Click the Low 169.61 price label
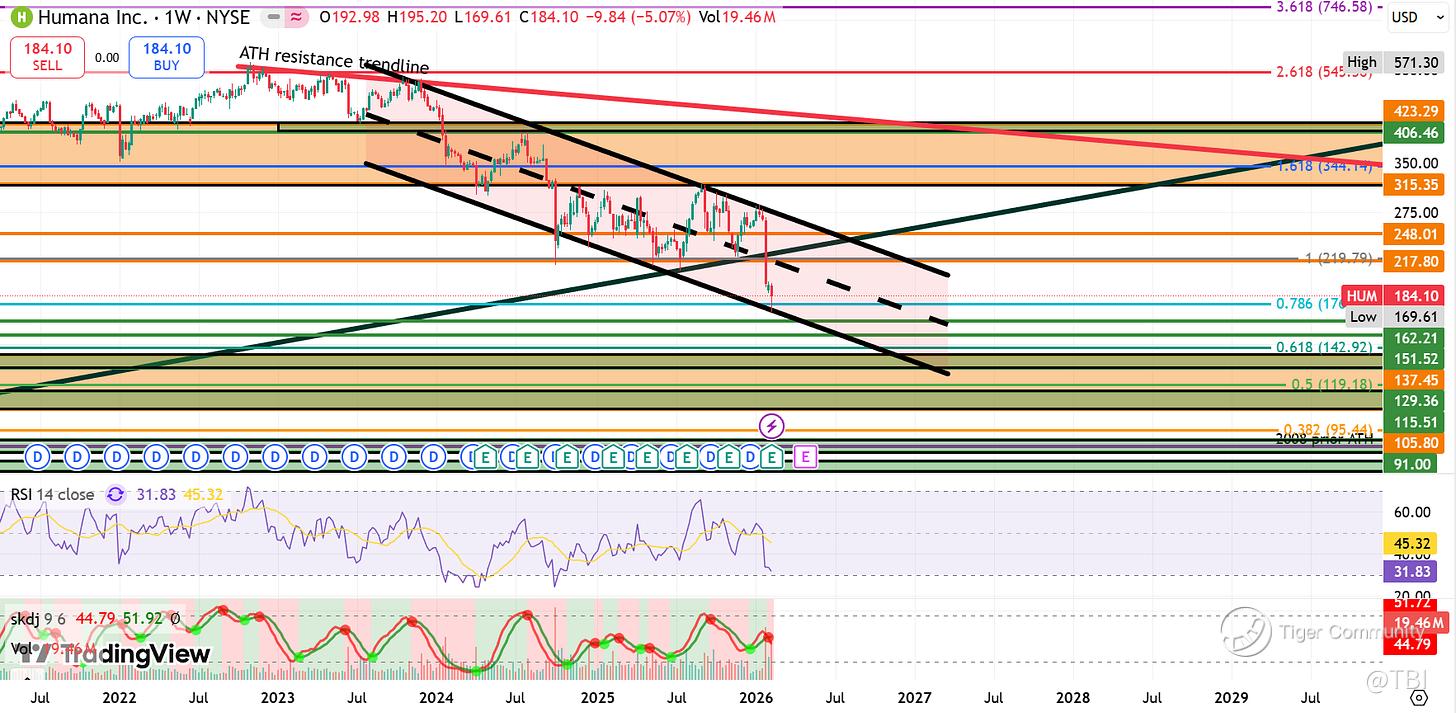This screenshot has height=713, width=1456. pos(1396,317)
